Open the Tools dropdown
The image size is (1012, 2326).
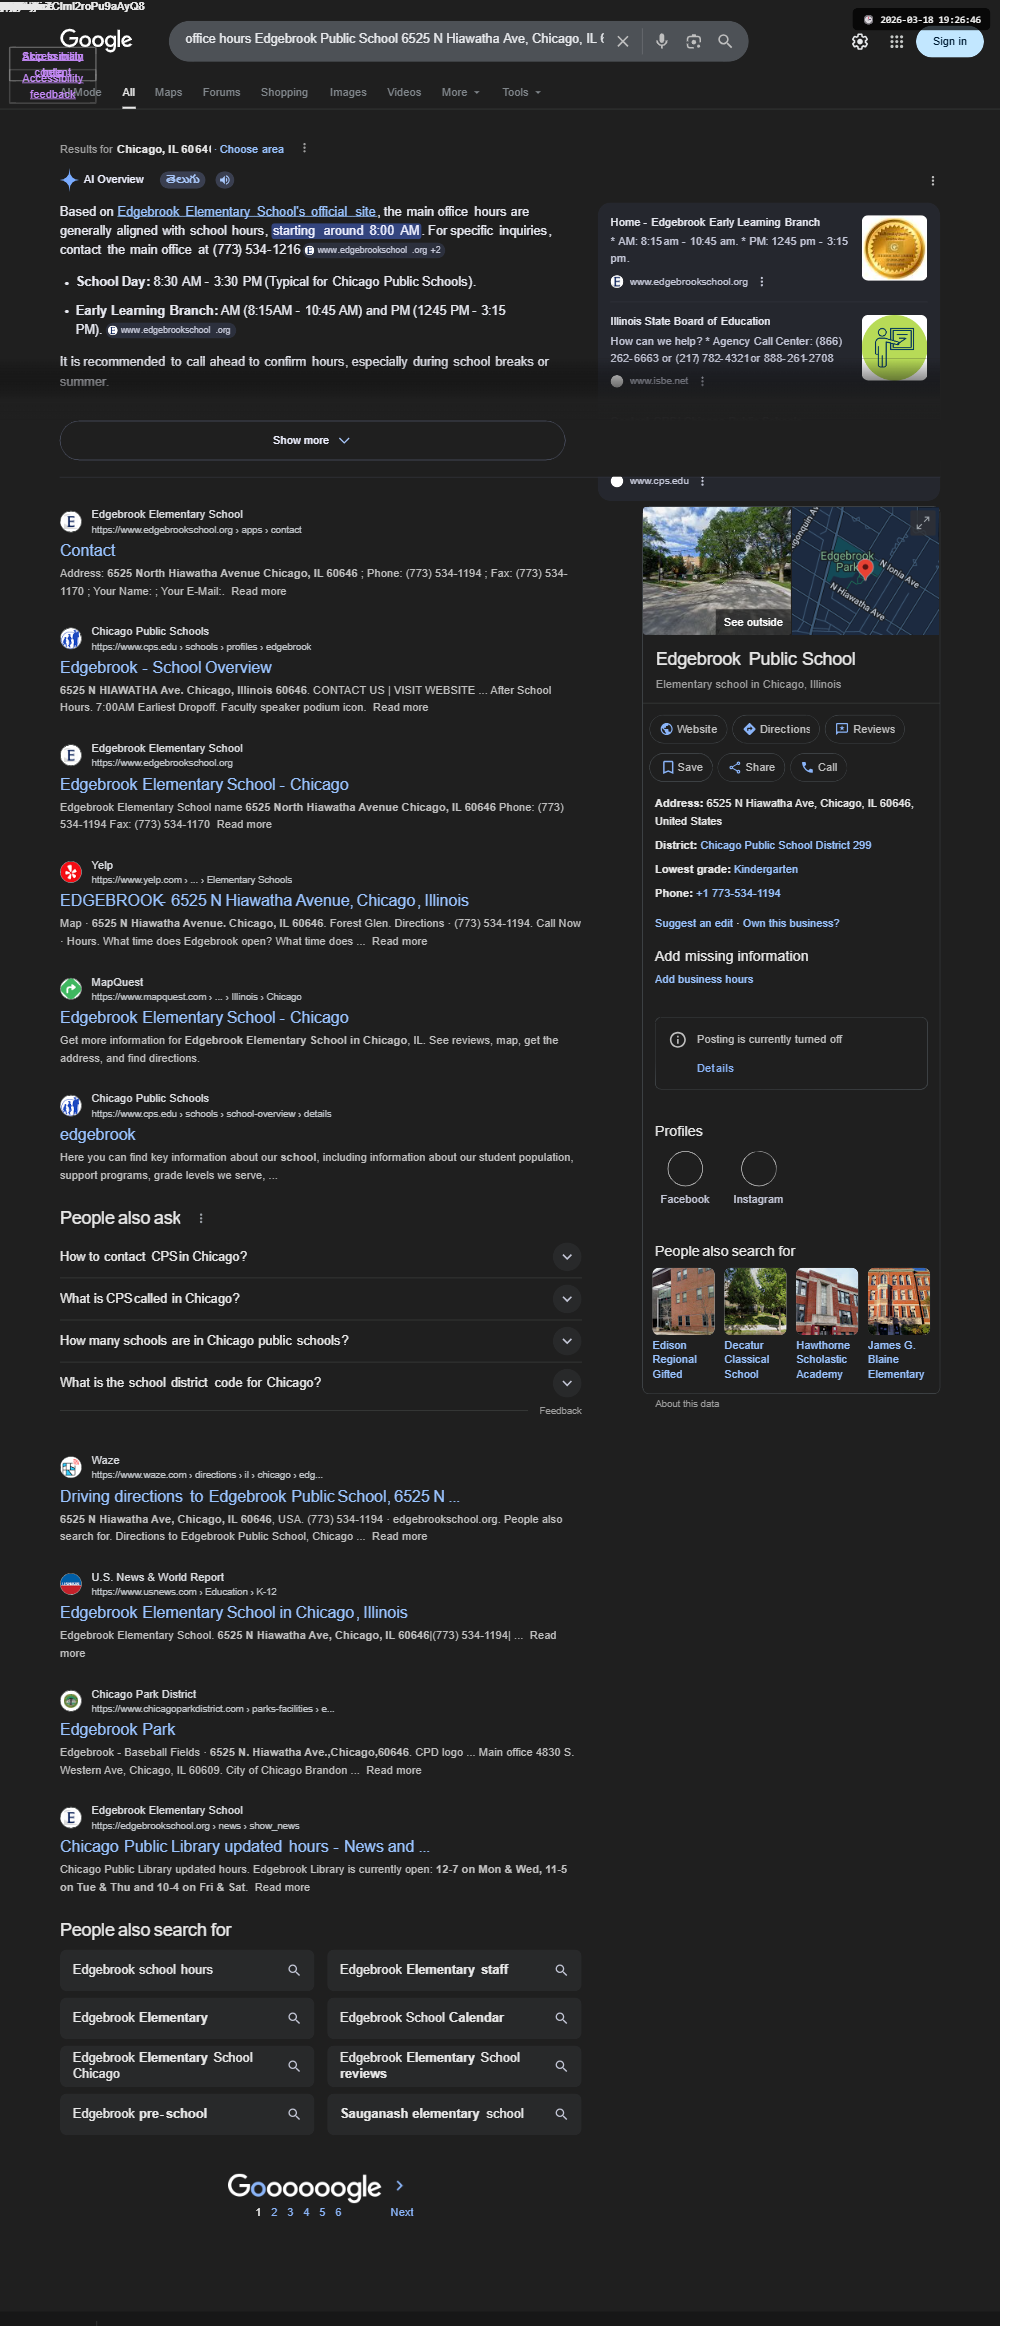tap(521, 92)
